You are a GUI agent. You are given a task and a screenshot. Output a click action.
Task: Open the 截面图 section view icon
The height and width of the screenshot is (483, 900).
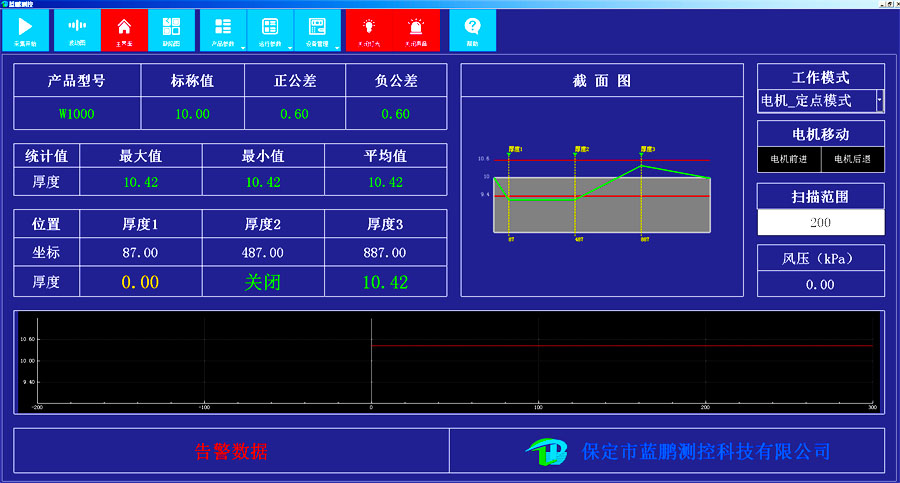[x=171, y=27]
